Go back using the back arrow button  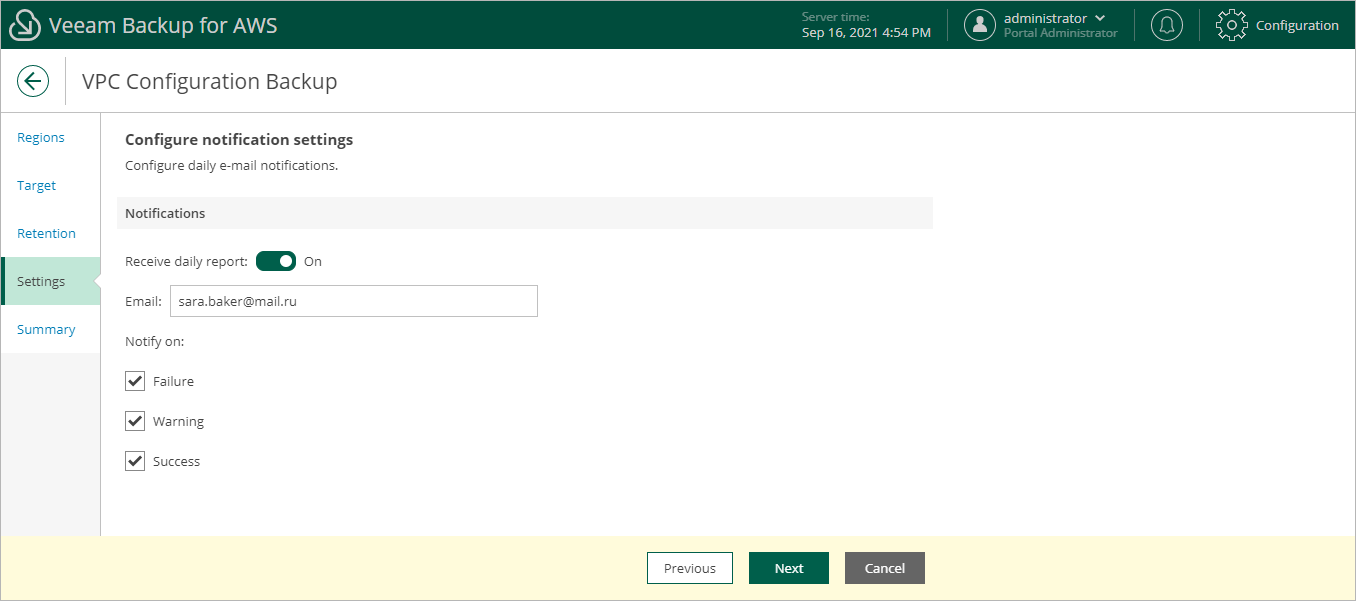[x=33, y=81]
